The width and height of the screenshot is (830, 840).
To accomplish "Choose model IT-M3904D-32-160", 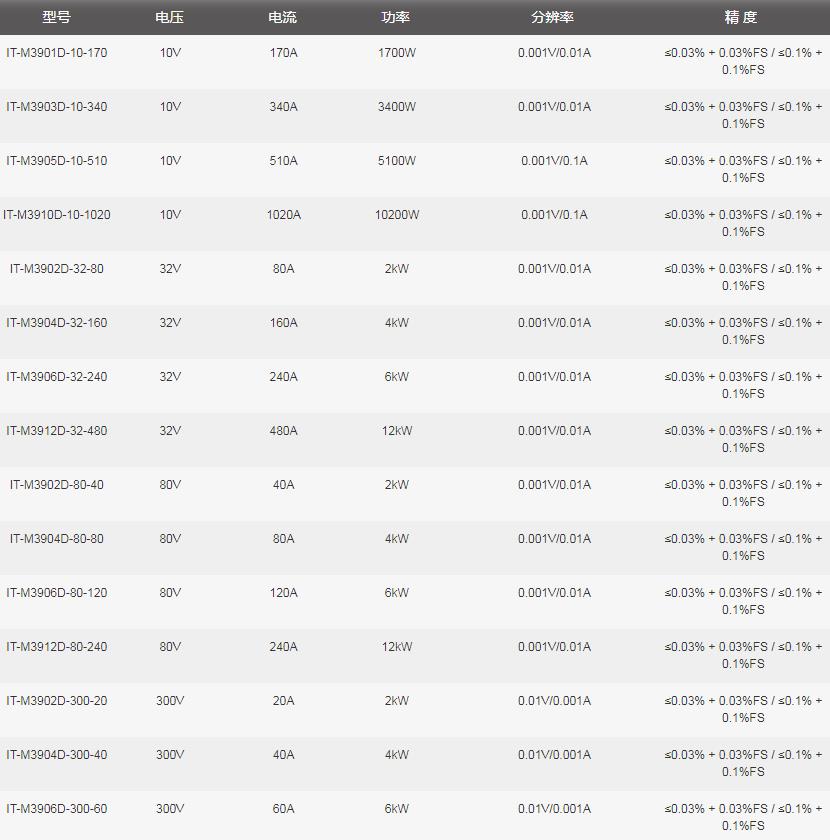I will tap(56, 323).
